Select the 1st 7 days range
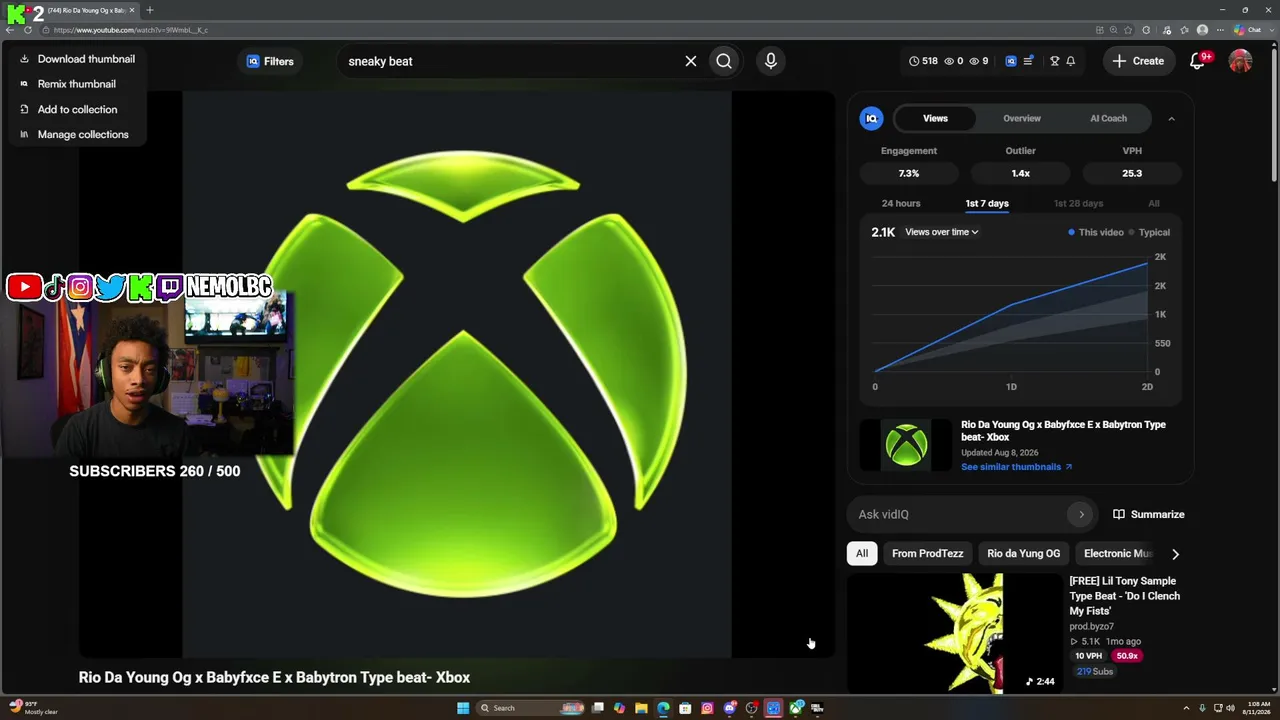The image size is (1280, 720). point(987,203)
